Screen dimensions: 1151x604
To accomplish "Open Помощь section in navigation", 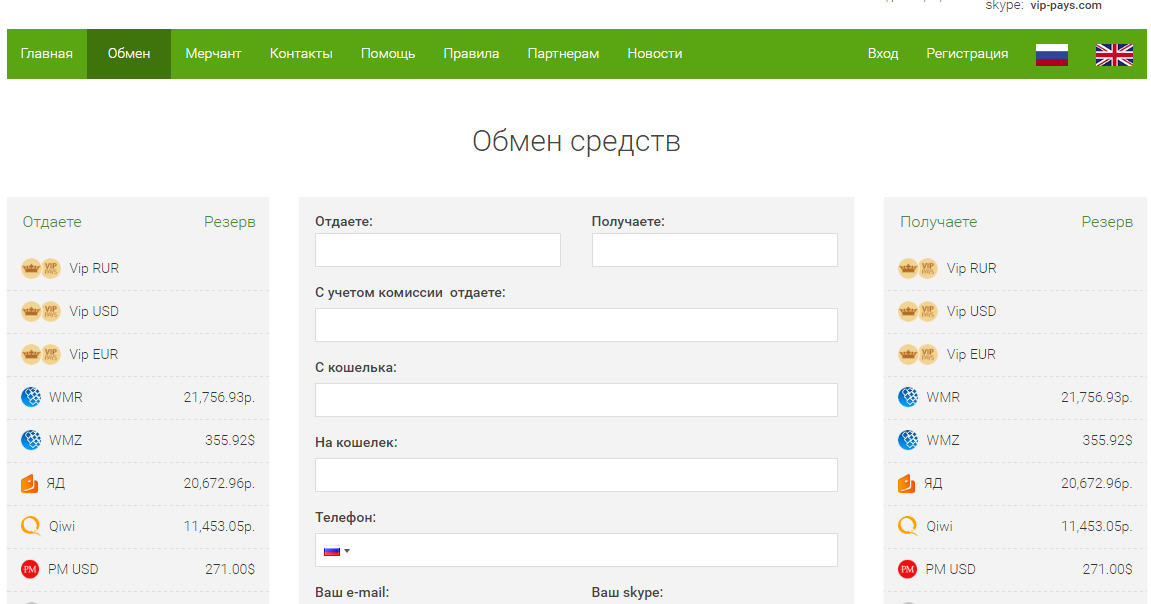I will (388, 54).
